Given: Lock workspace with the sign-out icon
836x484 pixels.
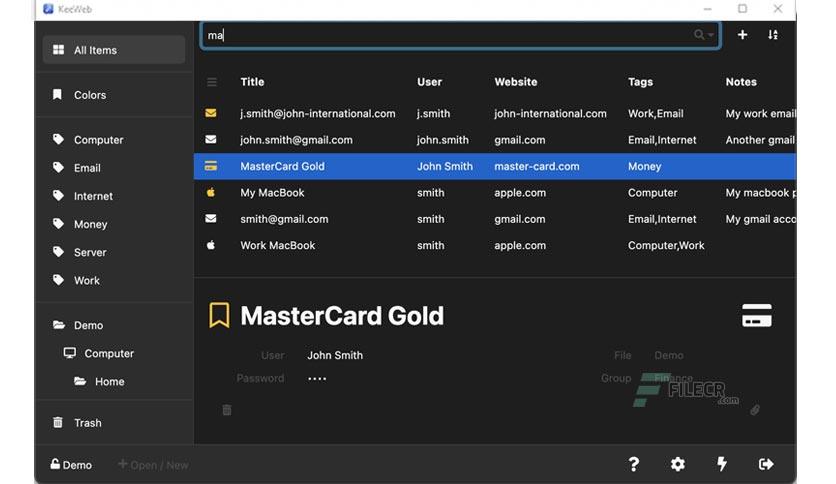Looking at the screenshot, I should pos(766,464).
